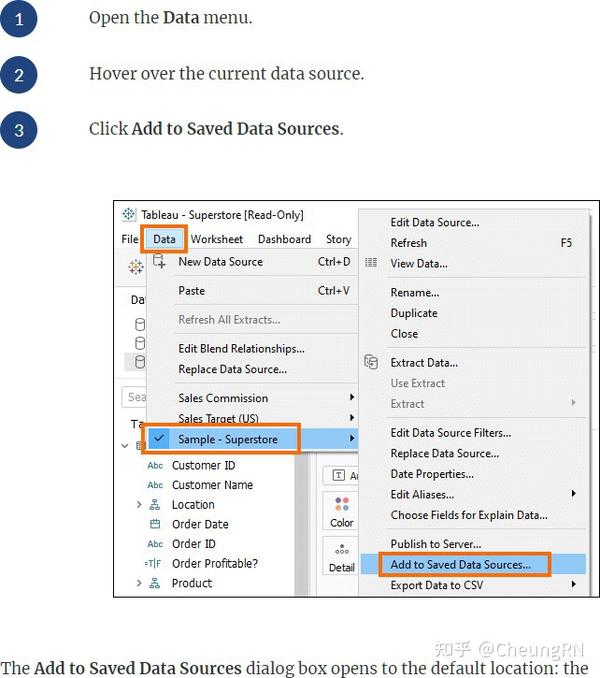Click the Tableau start page toolbar icon

coord(136,267)
